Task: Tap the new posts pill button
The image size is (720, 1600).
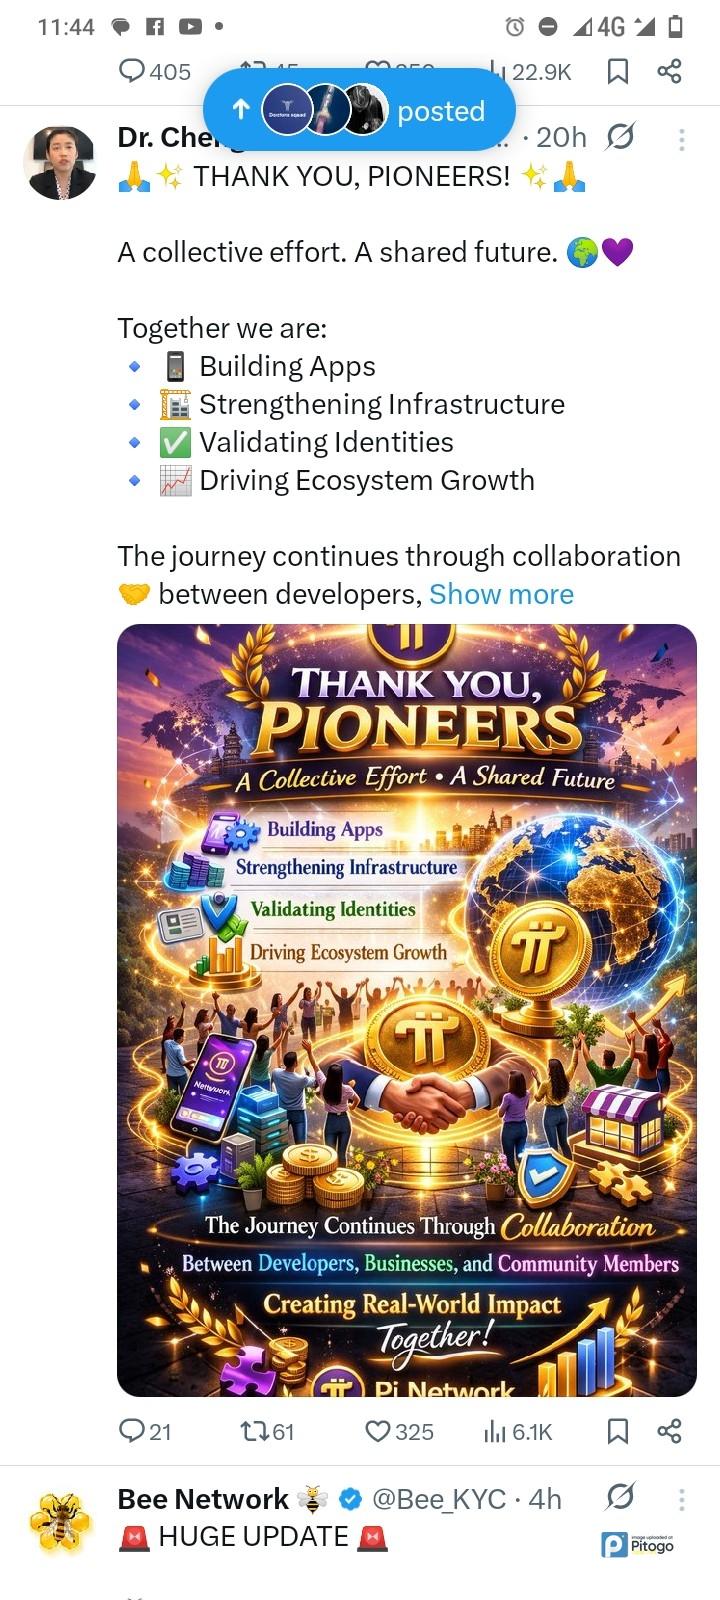Action: point(359,110)
